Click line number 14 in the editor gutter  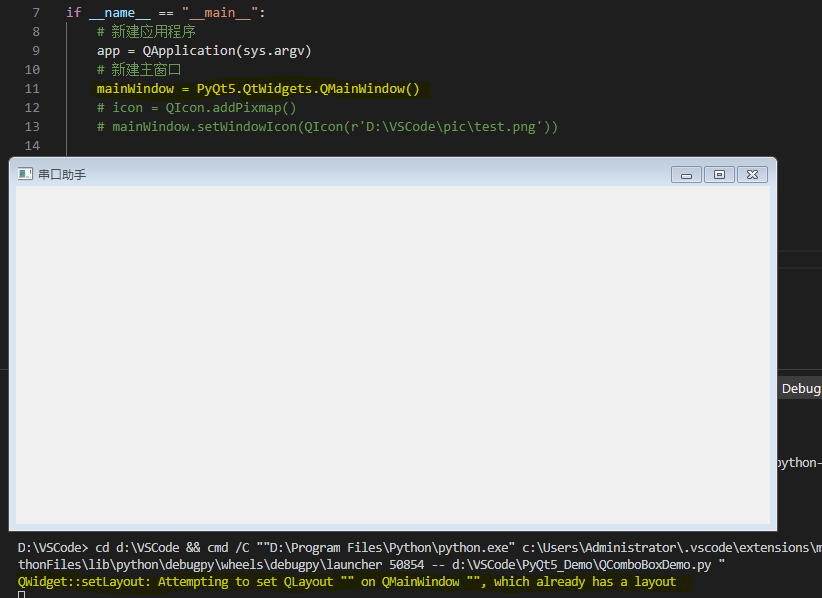tap(32, 146)
